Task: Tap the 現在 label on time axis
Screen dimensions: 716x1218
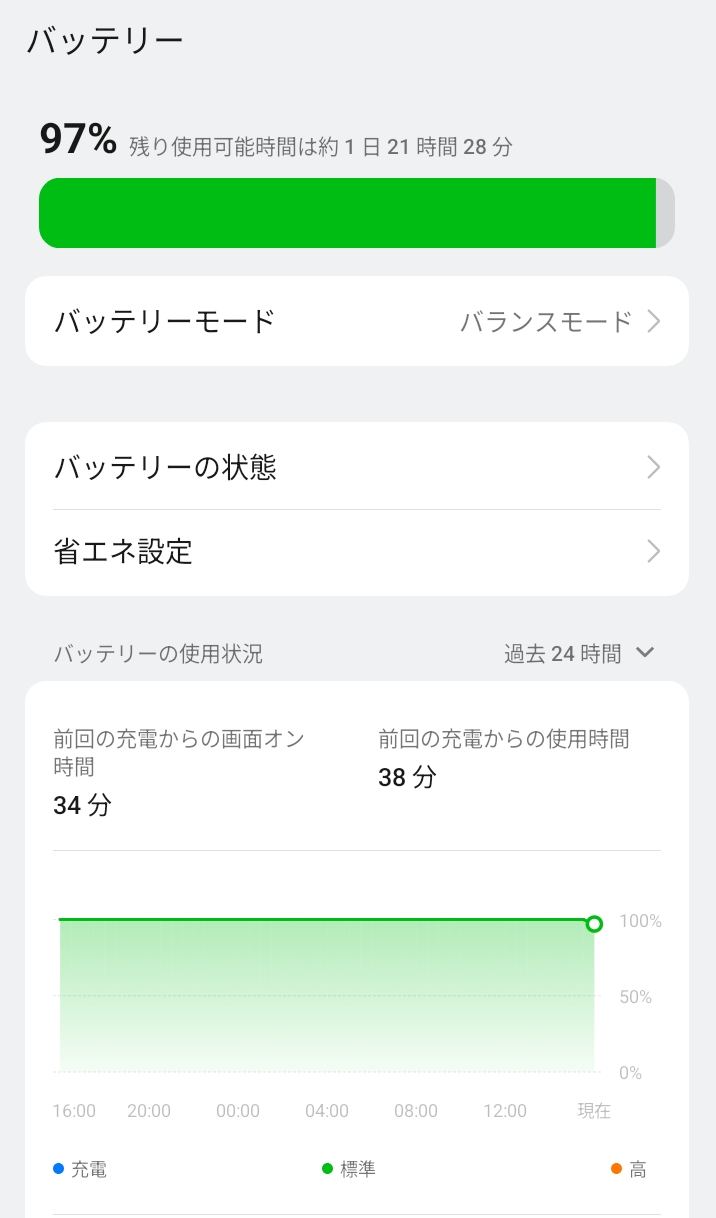Action: coord(594,1111)
